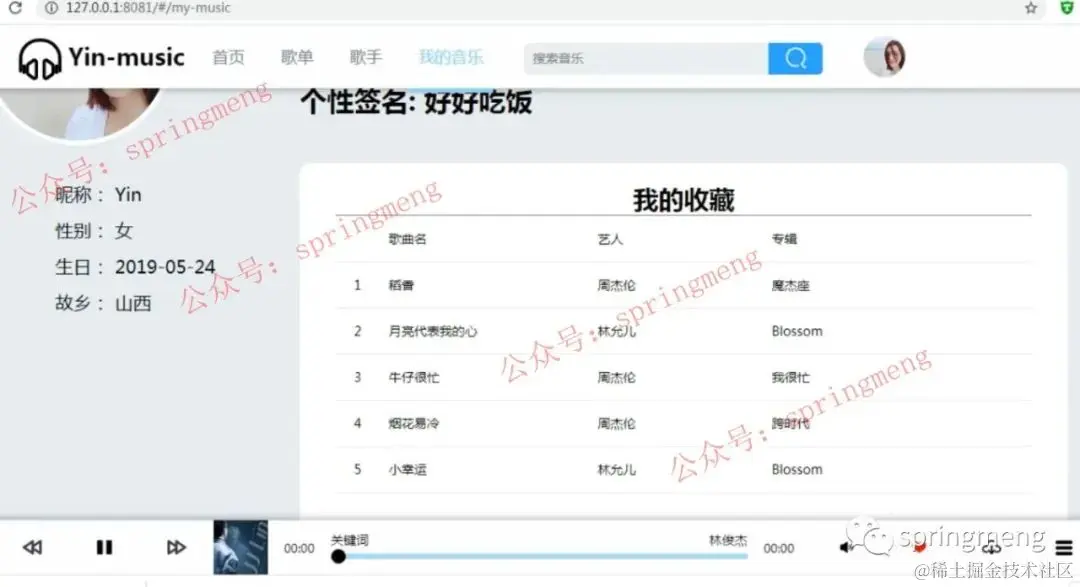
Task: Click the 专辑 column header
Action: (784, 239)
